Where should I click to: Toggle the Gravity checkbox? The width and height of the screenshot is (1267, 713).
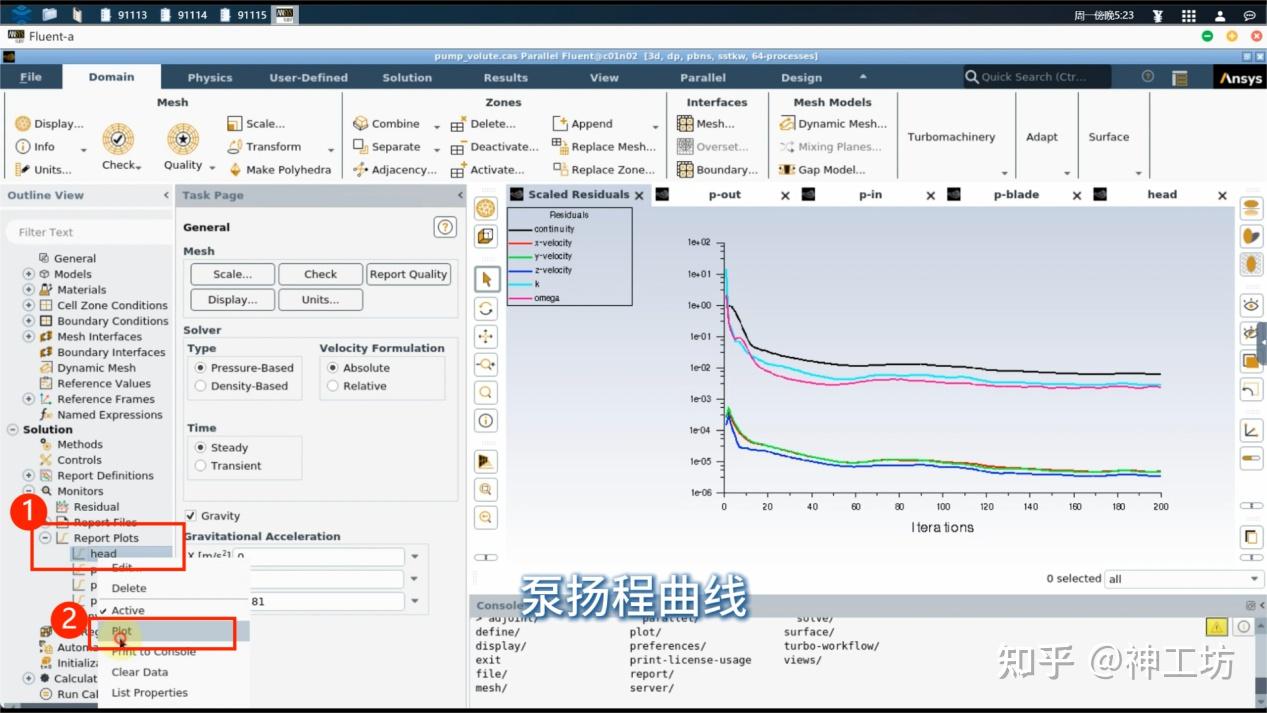(191, 516)
